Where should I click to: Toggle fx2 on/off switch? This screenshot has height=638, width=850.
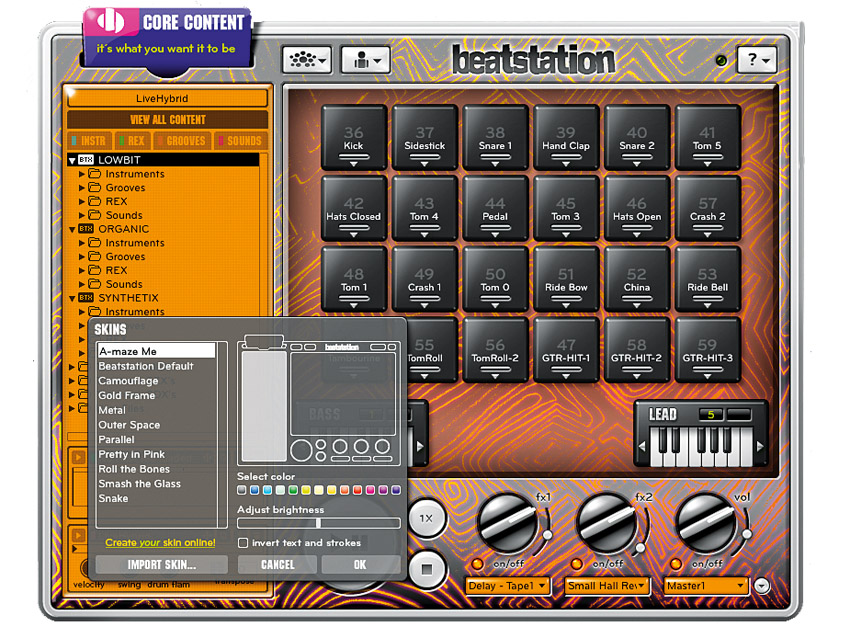coord(576,564)
